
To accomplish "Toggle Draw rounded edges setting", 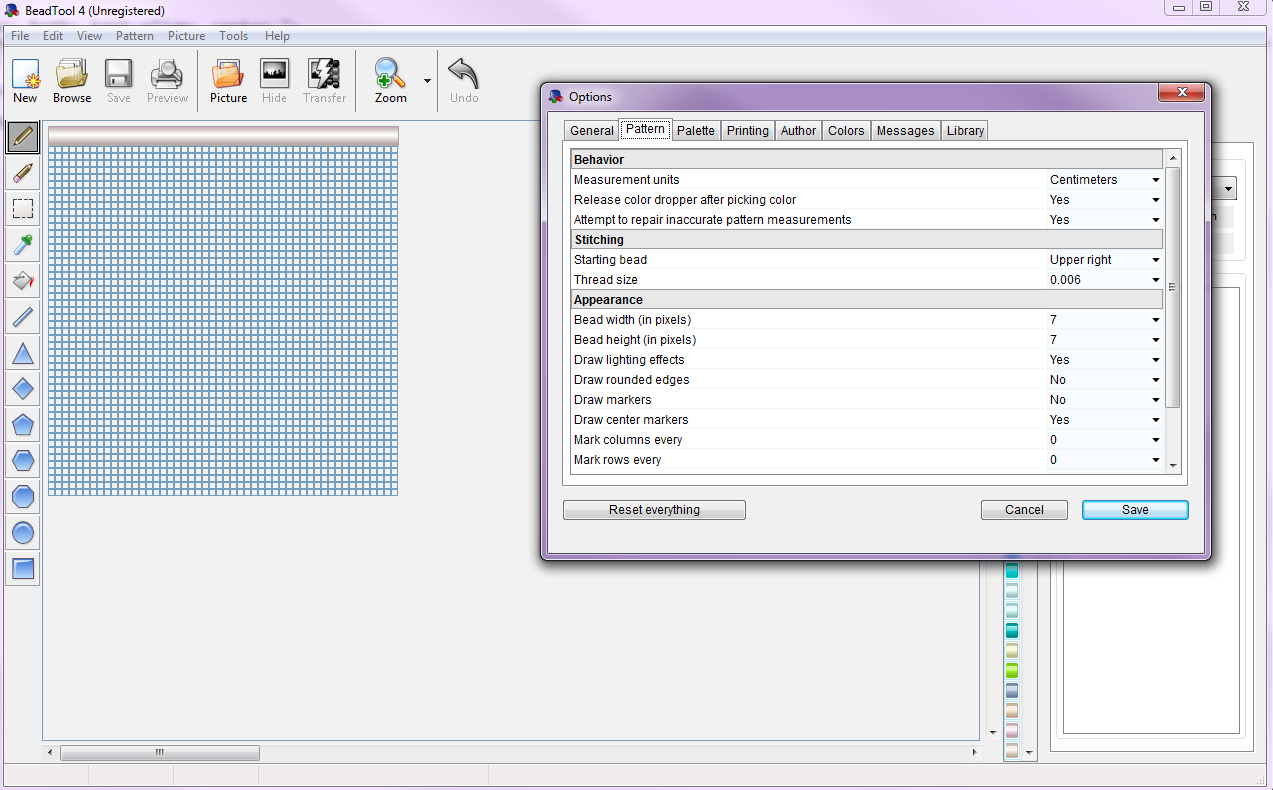I will [1155, 380].
